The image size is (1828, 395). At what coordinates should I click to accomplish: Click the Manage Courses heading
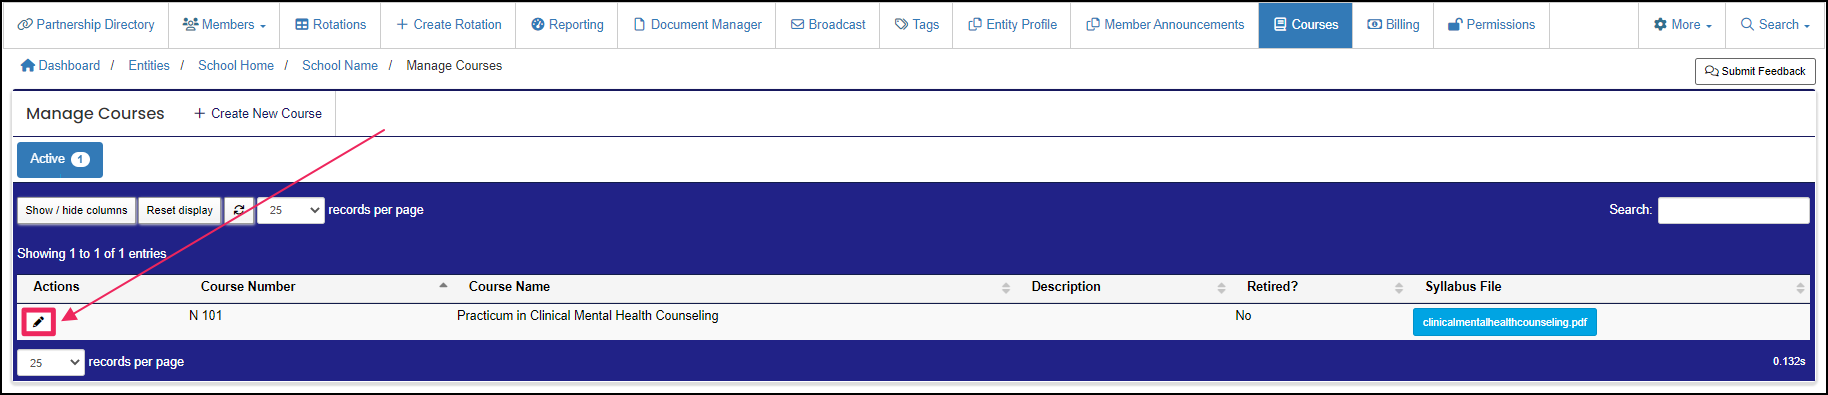(95, 113)
